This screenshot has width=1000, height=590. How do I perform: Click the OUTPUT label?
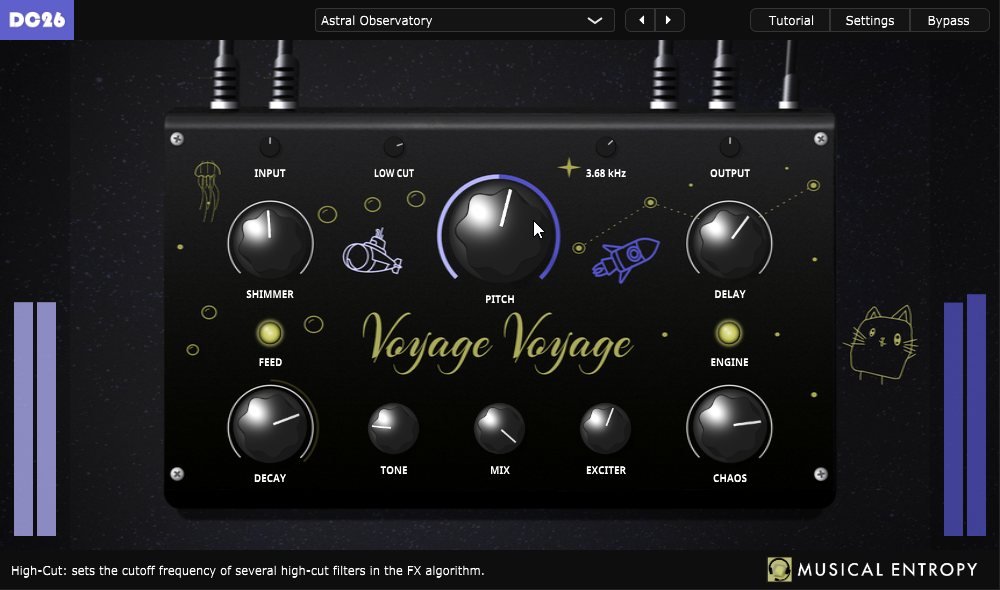[x=730, y=173]
